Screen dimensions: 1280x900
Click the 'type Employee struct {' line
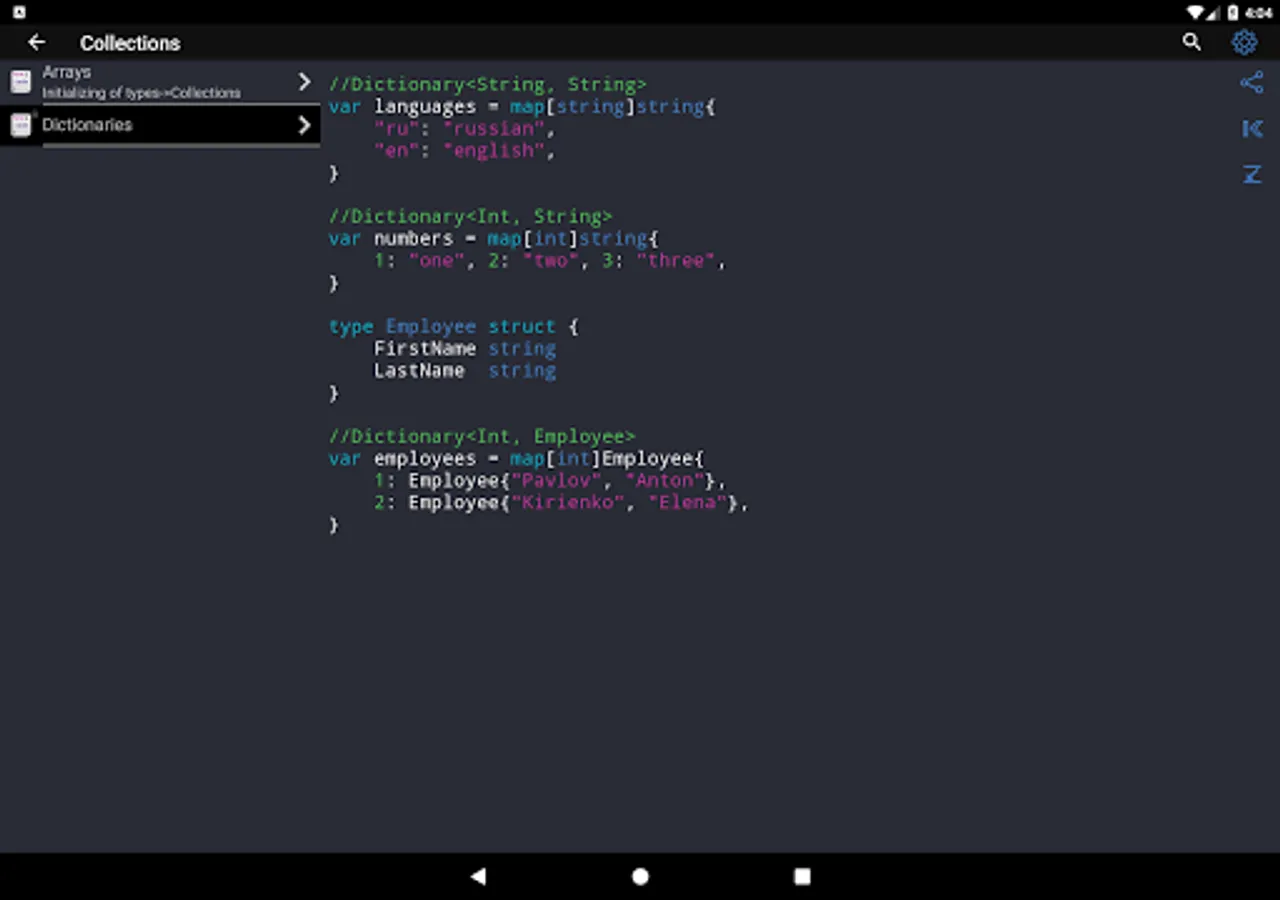[x=454, y=326]
